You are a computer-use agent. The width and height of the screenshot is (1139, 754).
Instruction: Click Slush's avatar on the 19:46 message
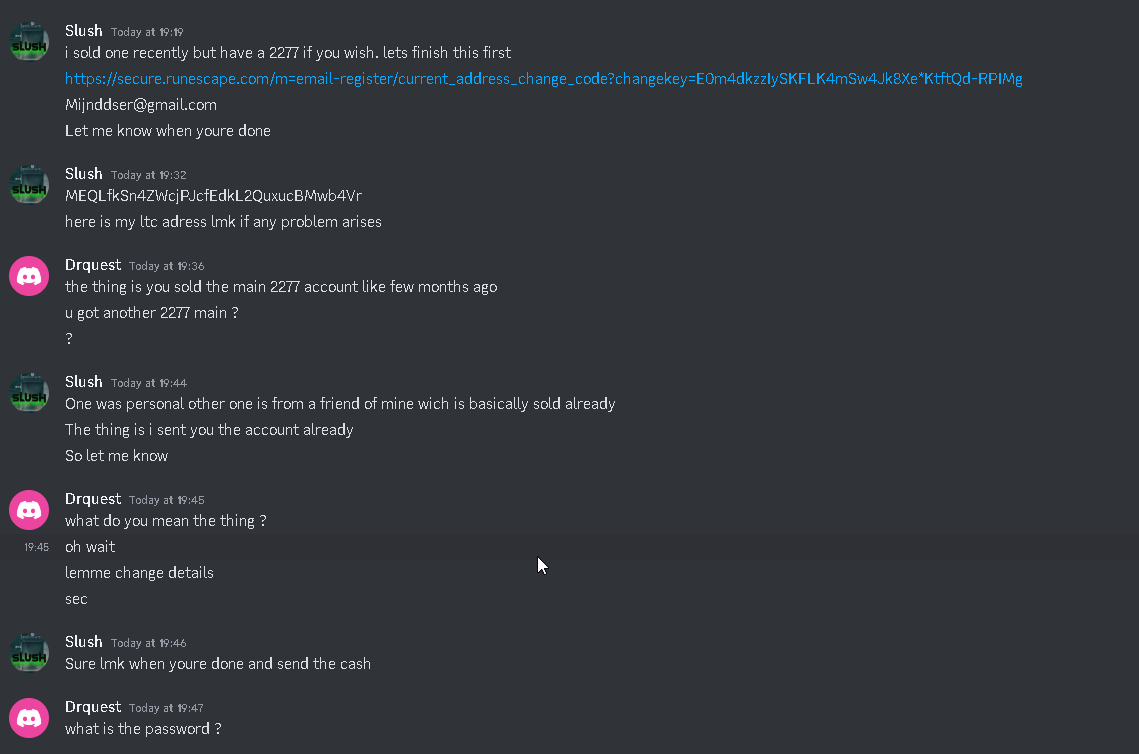click(x=29, y=652)
